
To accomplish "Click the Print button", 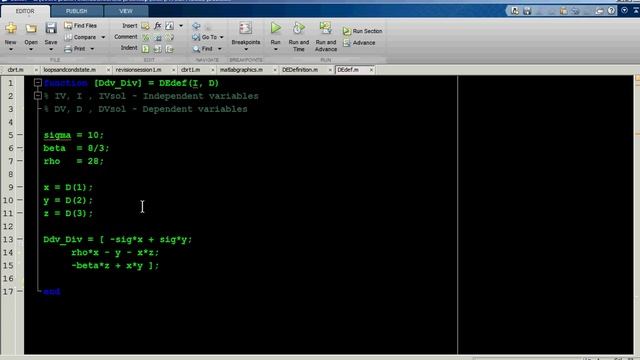I will pyautogui.click(x=75, y=49).
